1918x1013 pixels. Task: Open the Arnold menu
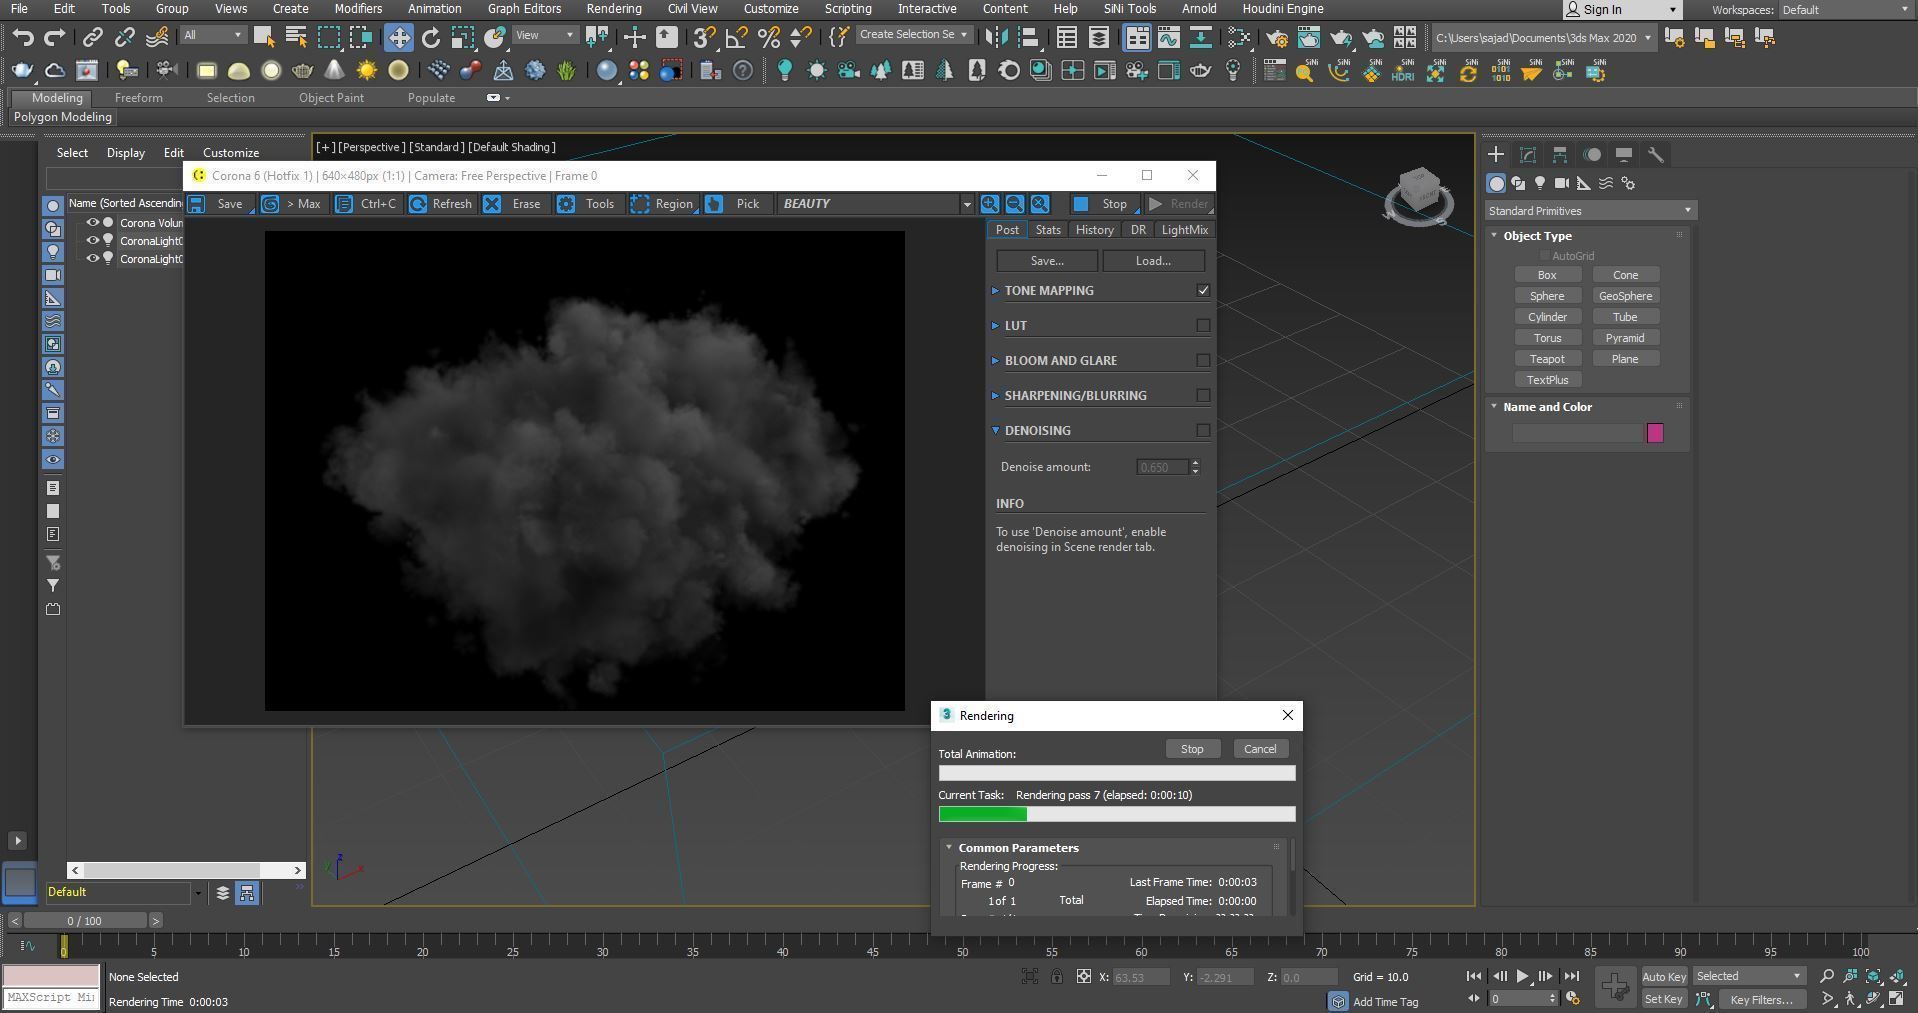point(1199,9)
